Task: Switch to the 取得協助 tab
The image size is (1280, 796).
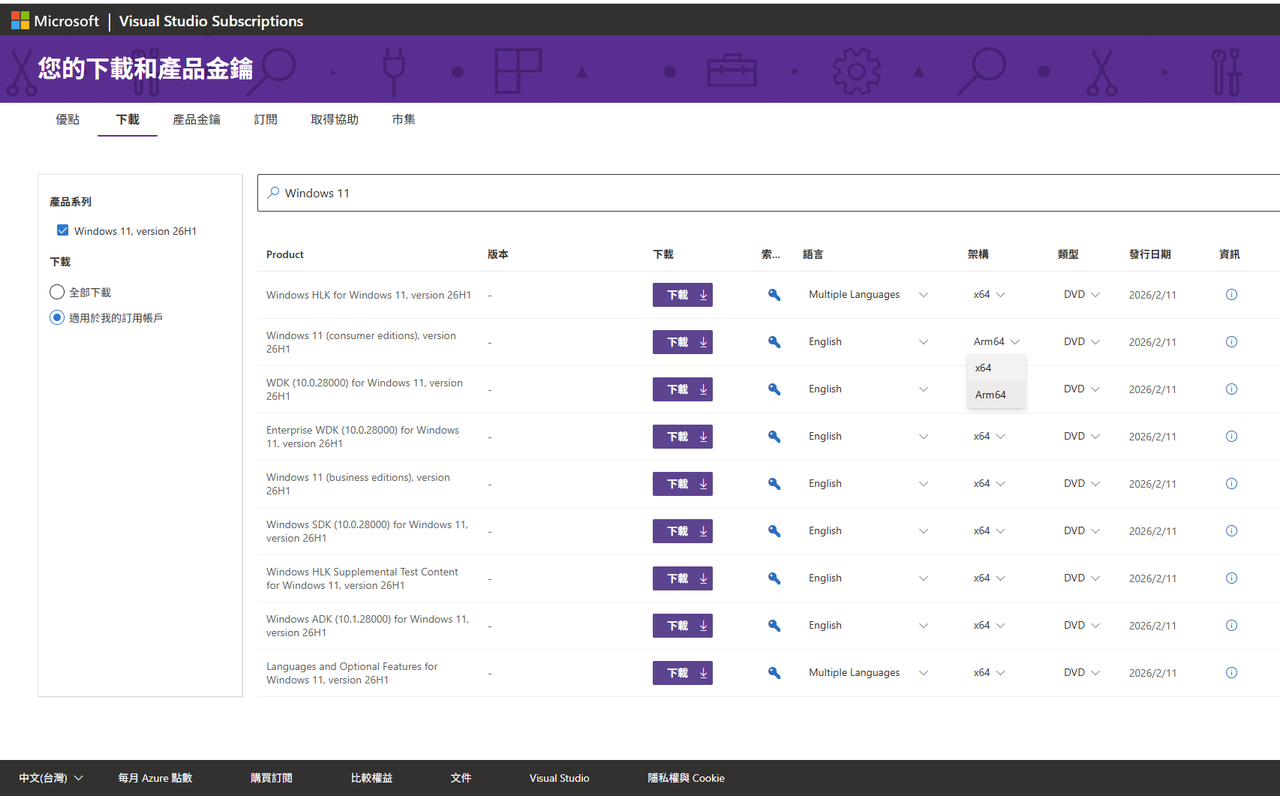Action: pos(334,119)
